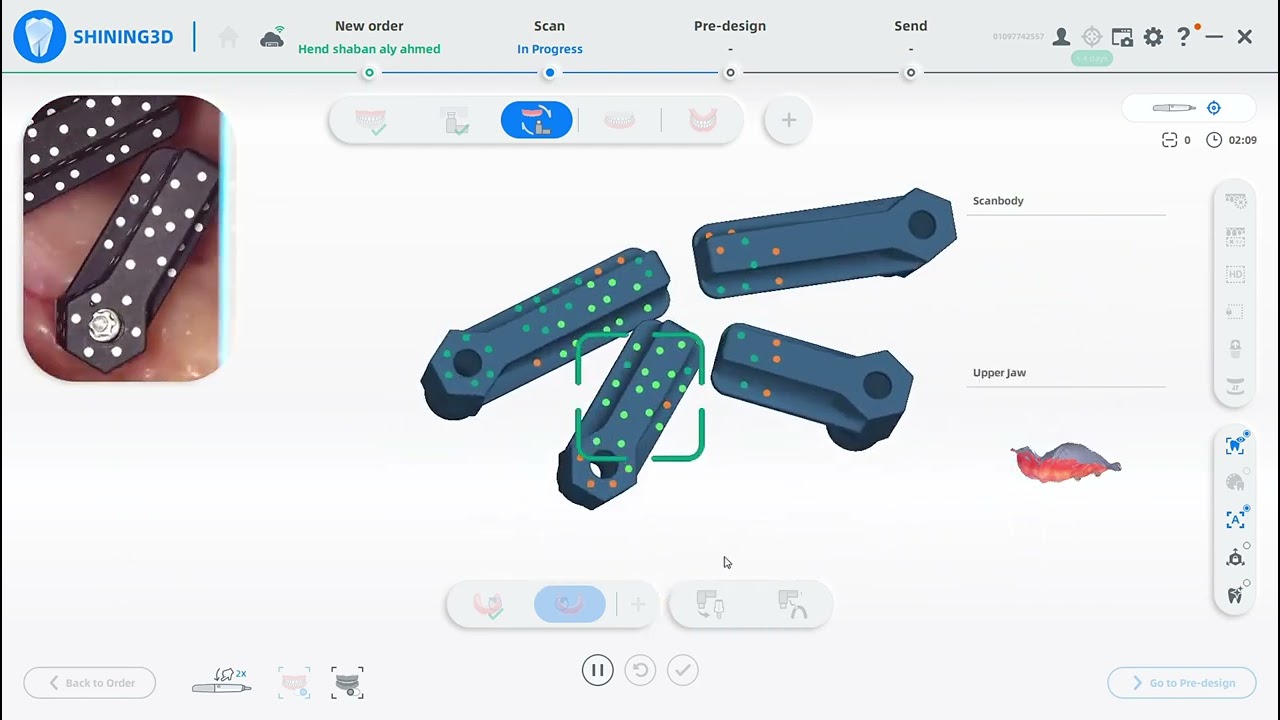Reset the scan with the circular arrow

[x=640, y=670]
